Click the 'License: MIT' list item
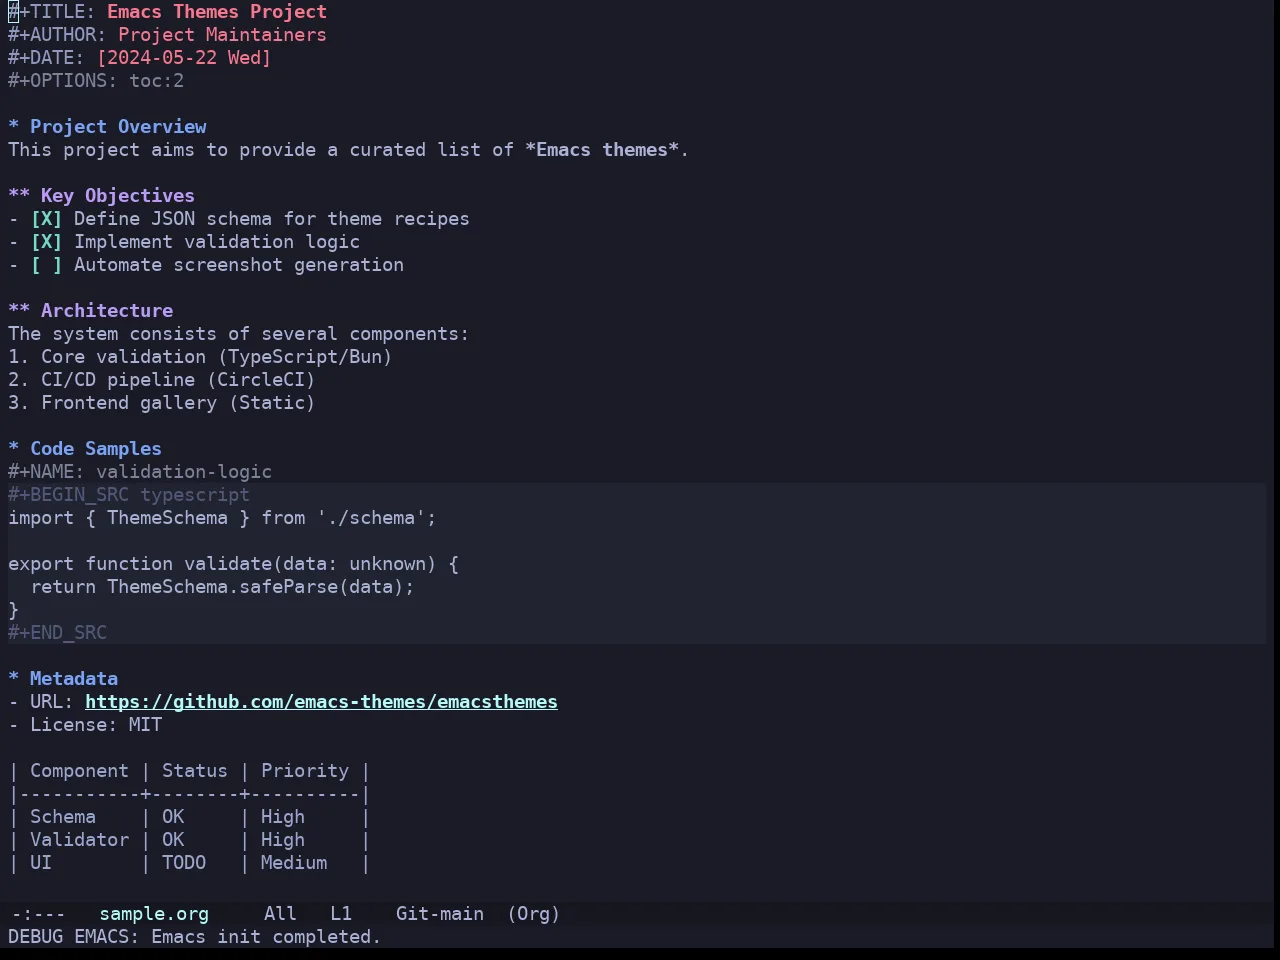This screenshot has width=1280, height=960. pyautogui.click(x=85, y=725)
